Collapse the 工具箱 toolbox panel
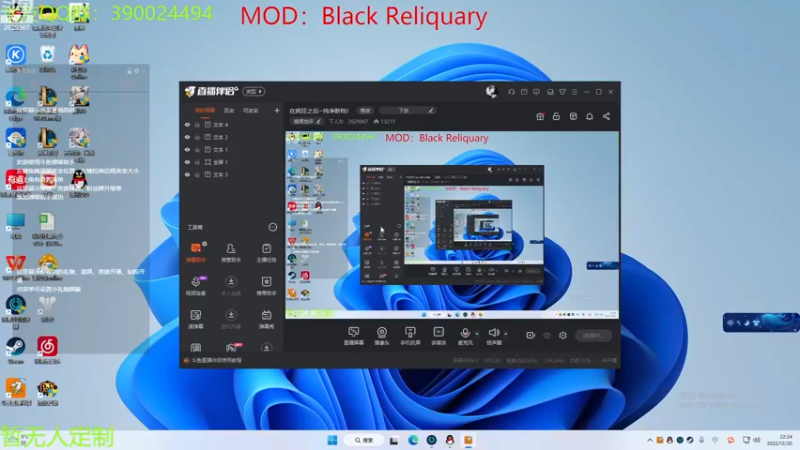 273,227
